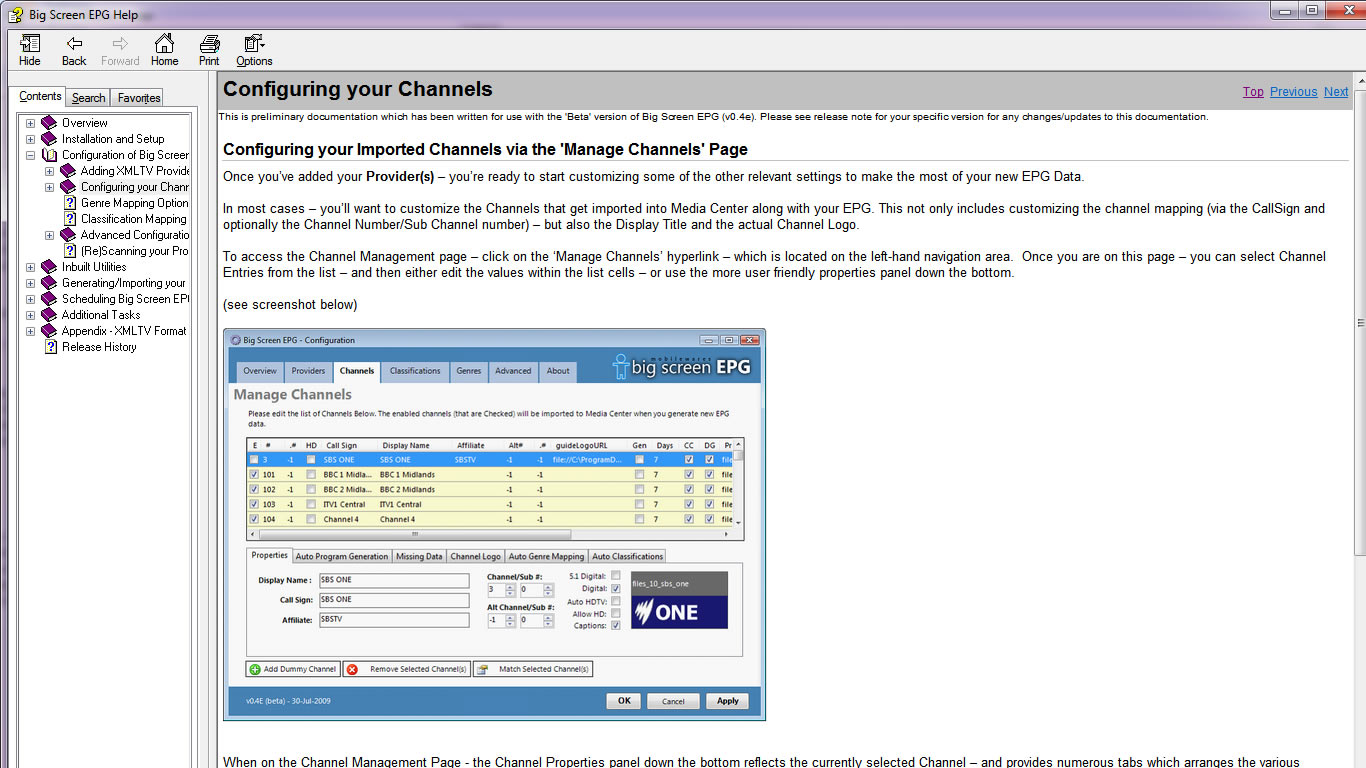Click Add Dummy Channel in the screenshot
The height and width of the screenshot is (768, 1366).
tap(293, 669)
